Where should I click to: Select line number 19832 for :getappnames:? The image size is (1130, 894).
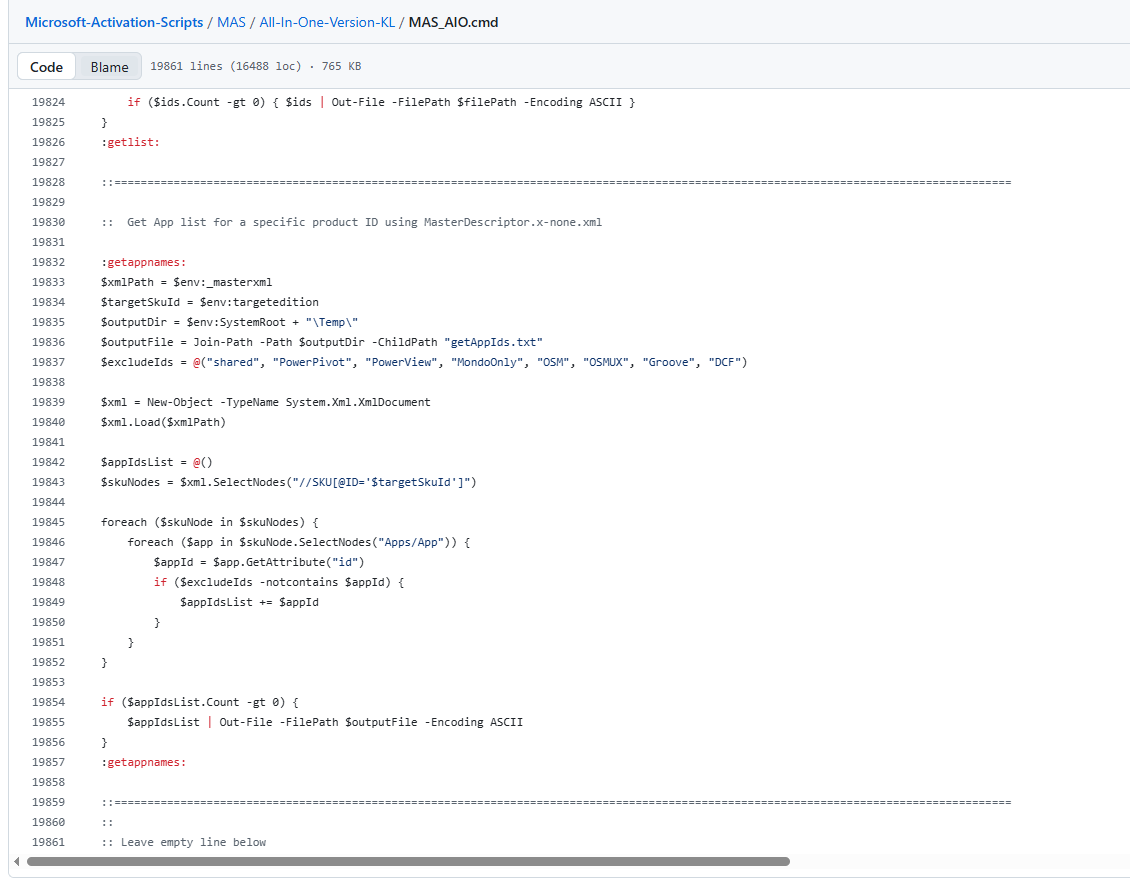[x=48, y=262]
